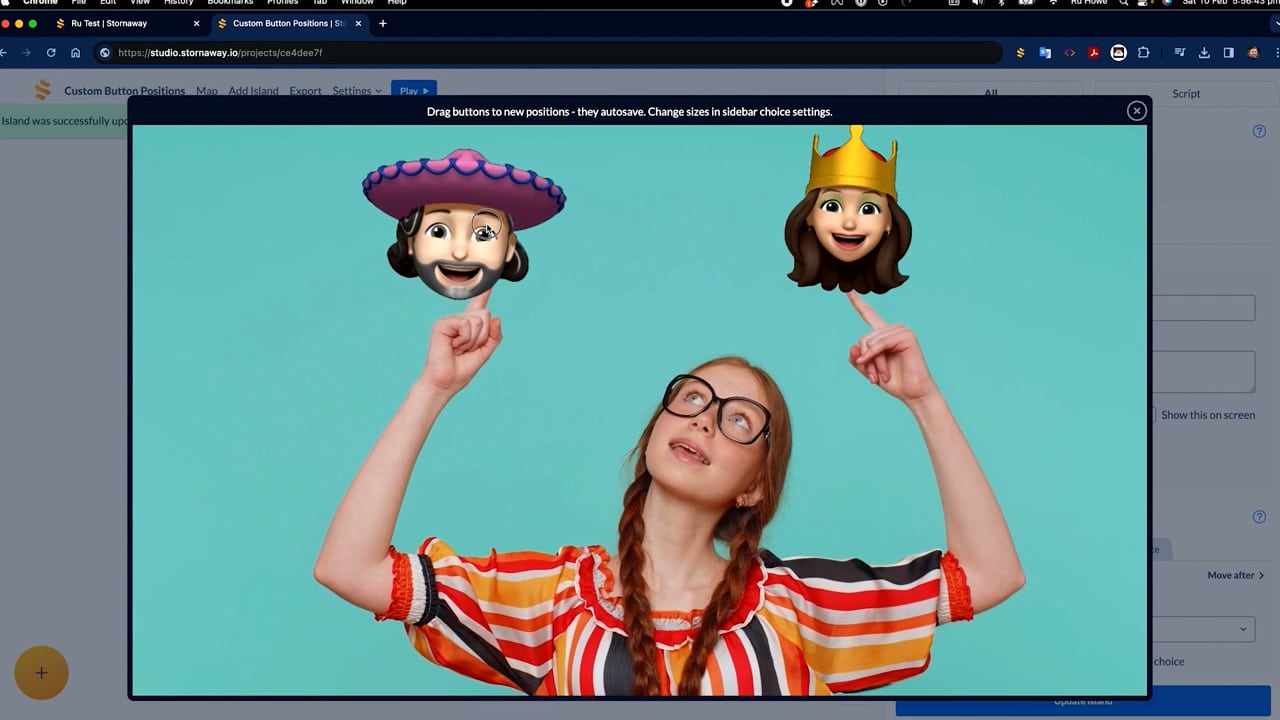The width and height of the screenshot is (1280, 720).
Task: Click the browser forward arrow
Action: 26,53
